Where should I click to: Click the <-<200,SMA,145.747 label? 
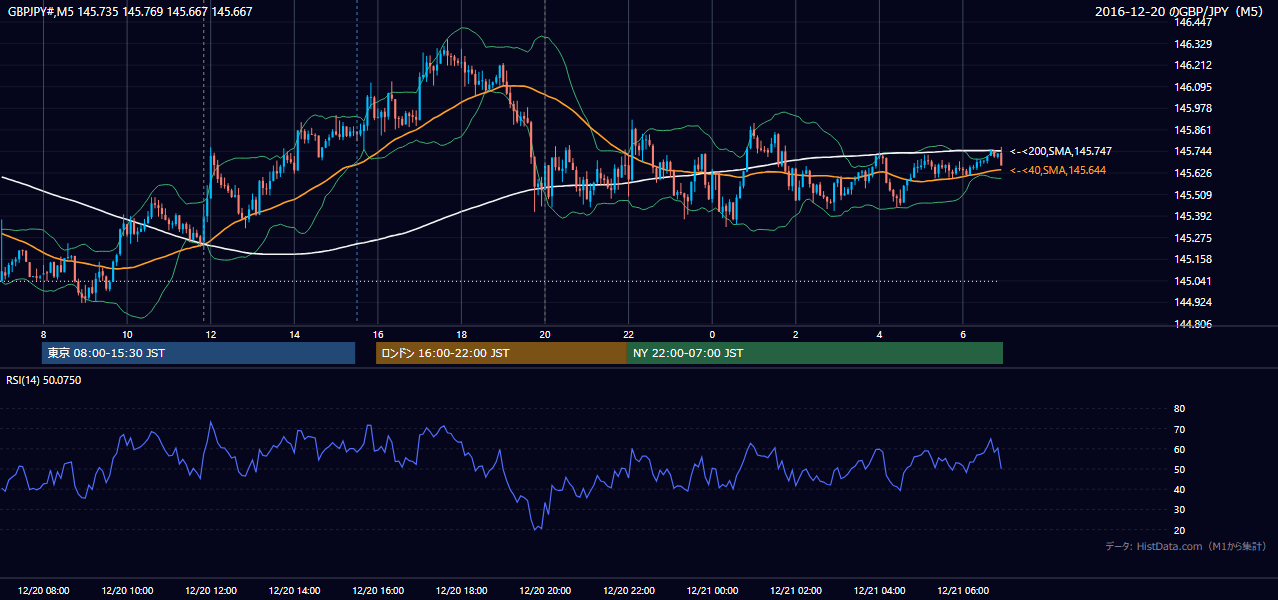click(1060, 151)
